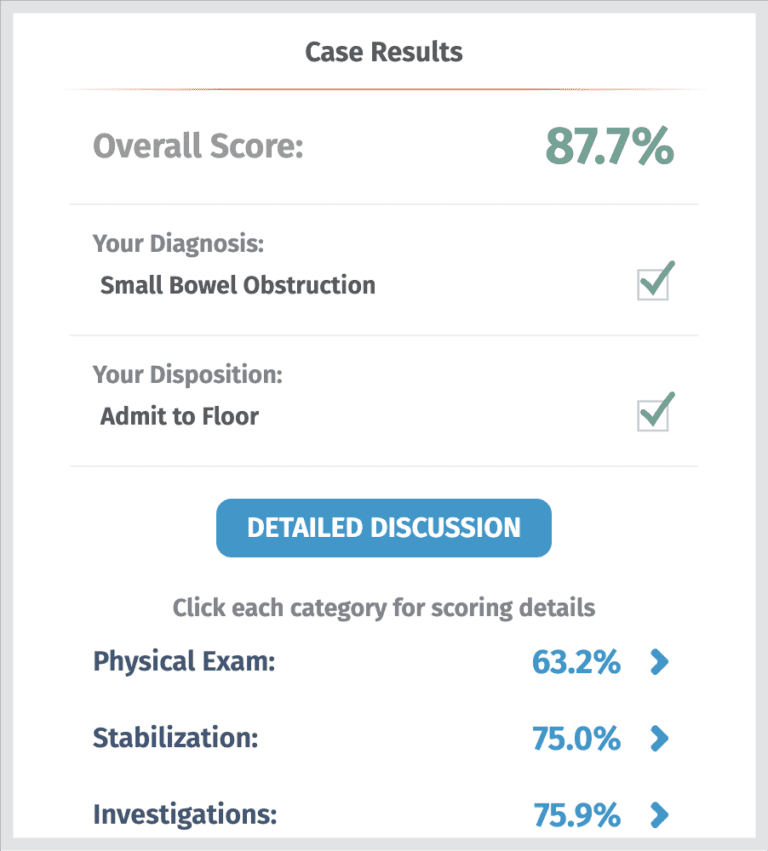This screenshot has height=851, width=768.
Task: Click the 75.0% Stabilization score value
Action: point(576,739)
